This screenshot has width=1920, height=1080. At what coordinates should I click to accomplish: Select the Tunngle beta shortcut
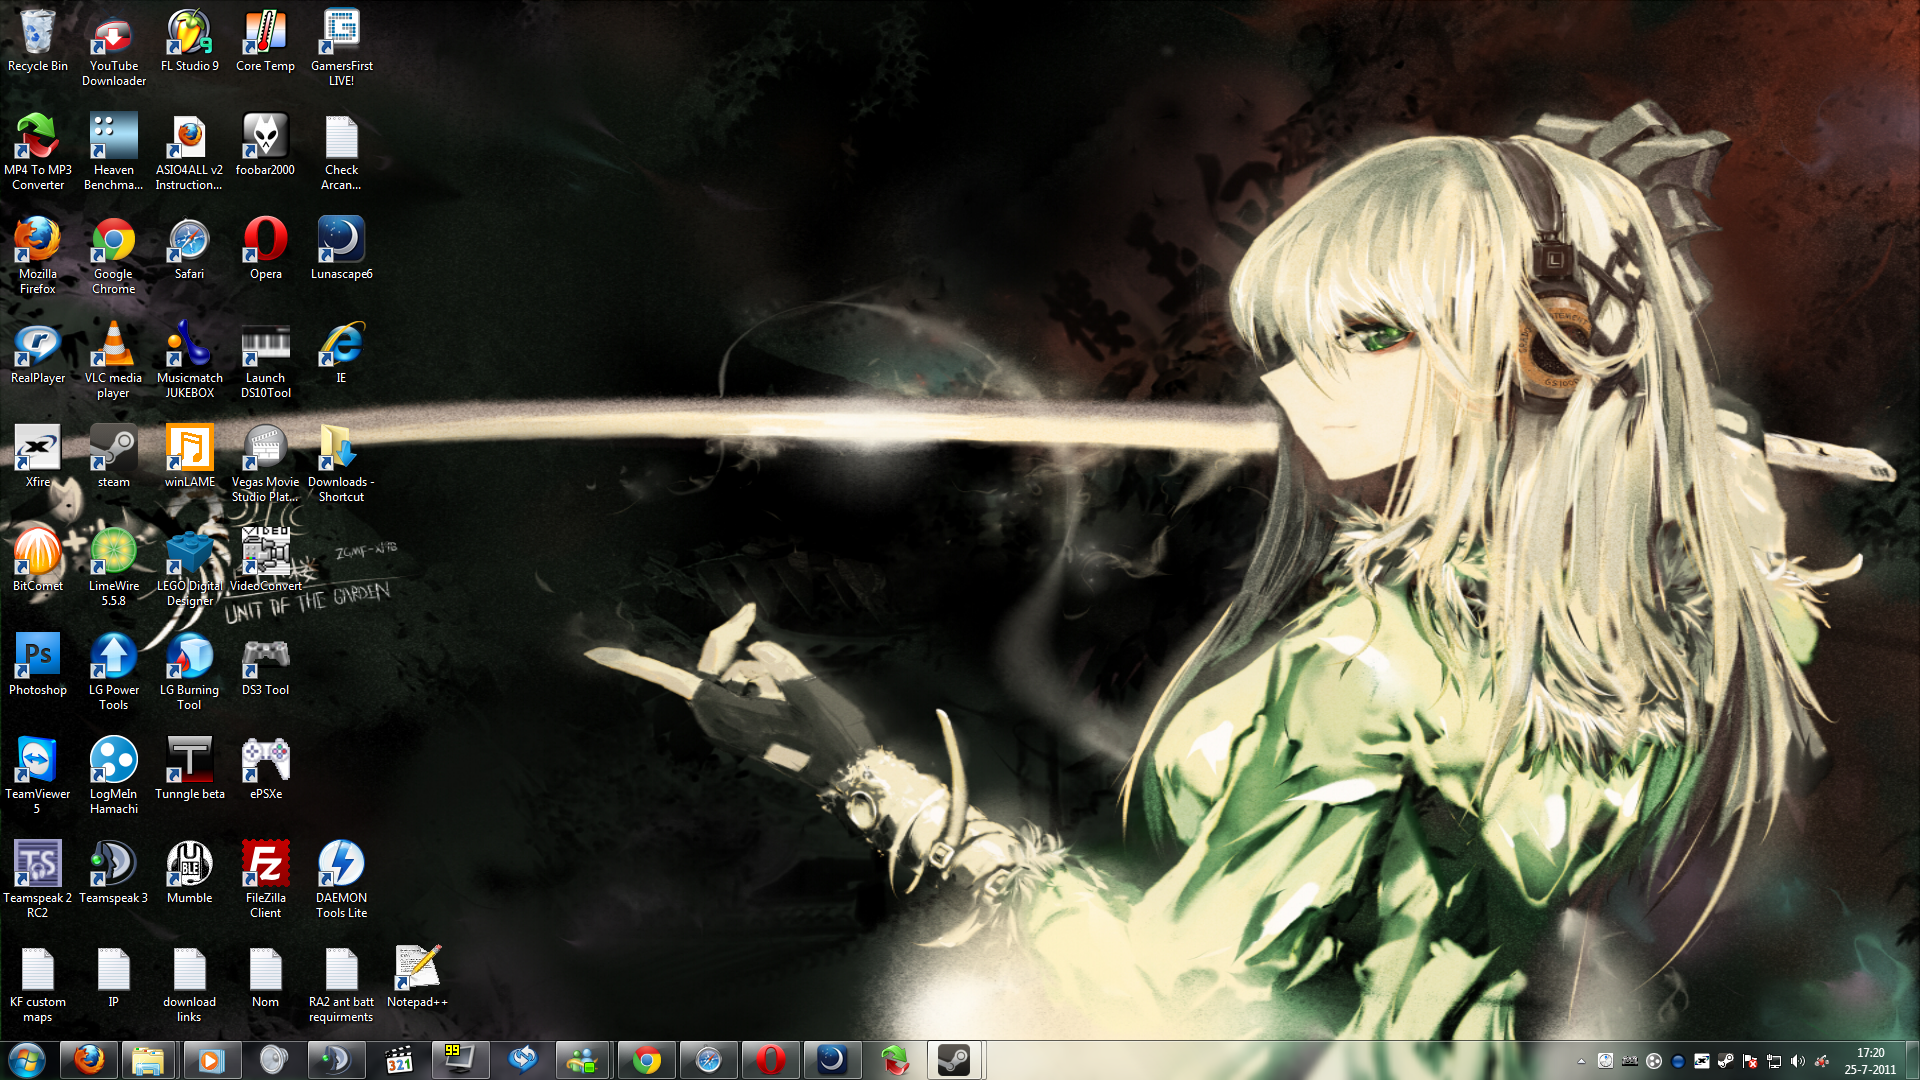click(x=190, y=770)
